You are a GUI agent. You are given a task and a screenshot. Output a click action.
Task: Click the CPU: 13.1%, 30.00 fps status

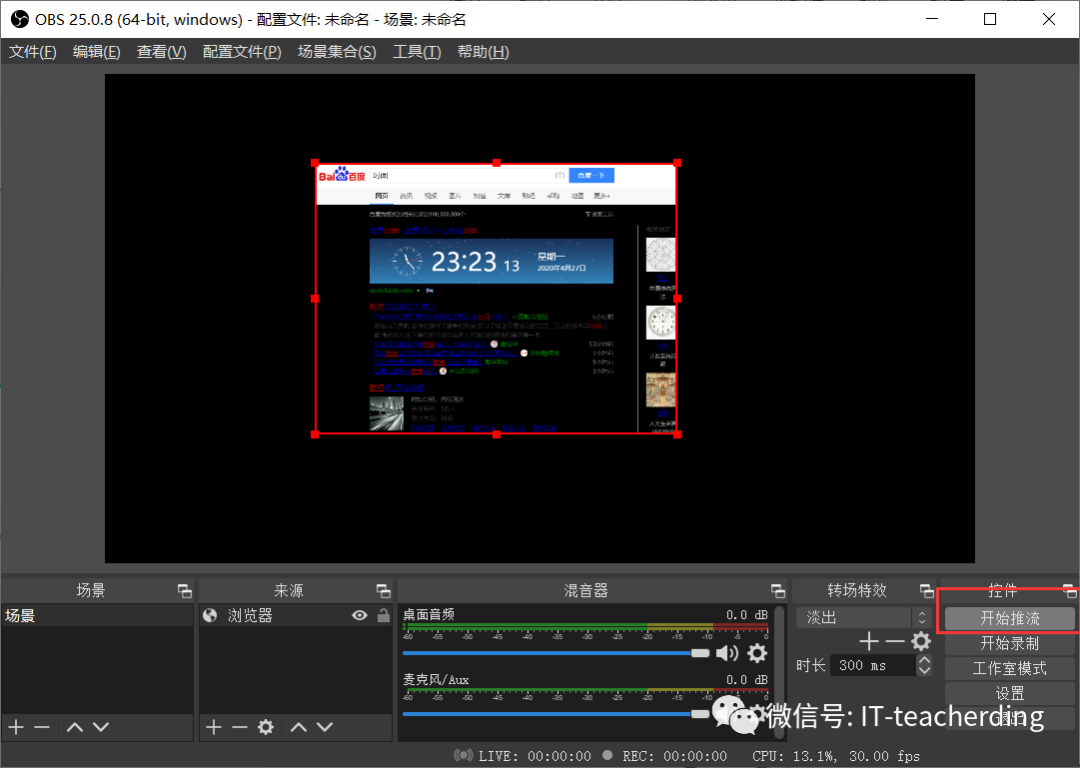(x=835, y=756)
